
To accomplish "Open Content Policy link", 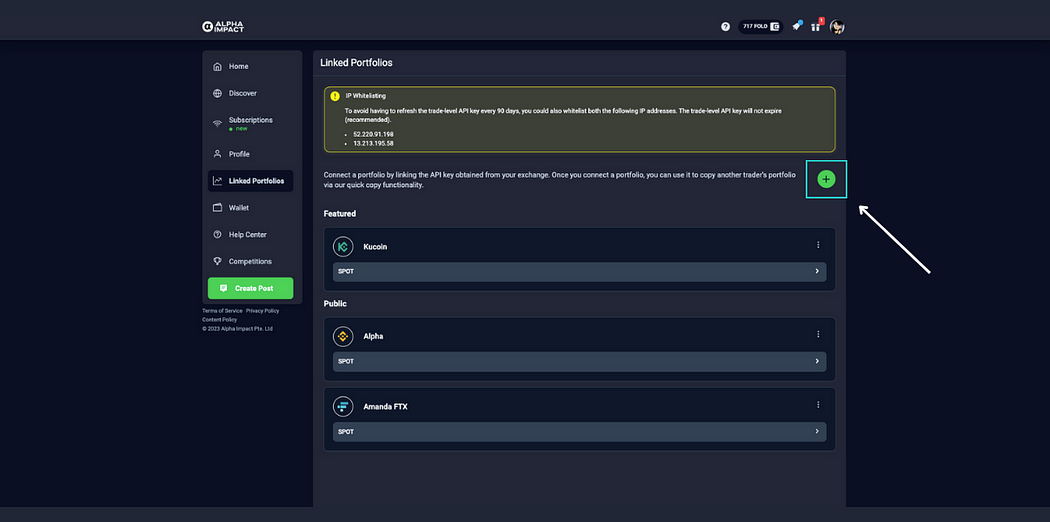I will pyautogui.click(x=220, y=320).
